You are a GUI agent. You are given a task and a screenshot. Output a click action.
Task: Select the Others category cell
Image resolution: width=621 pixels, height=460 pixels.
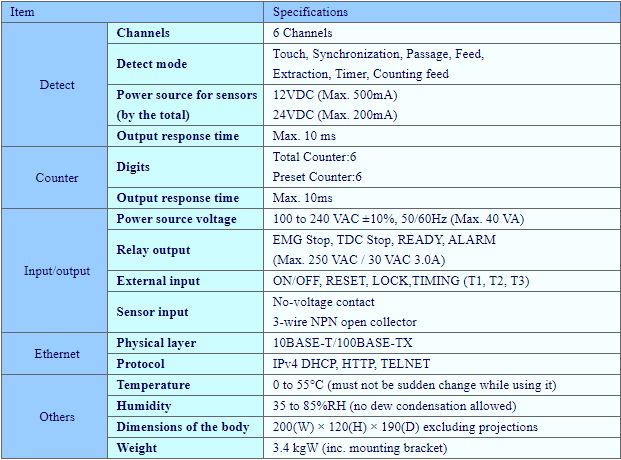click(x=56, y=417)
